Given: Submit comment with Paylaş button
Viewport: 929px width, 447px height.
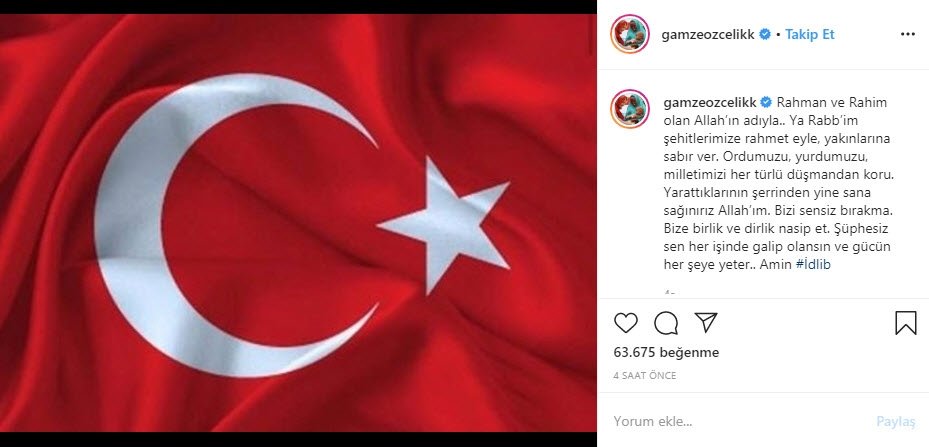Looking at the screenshot, I should click(x=896, y=422).
